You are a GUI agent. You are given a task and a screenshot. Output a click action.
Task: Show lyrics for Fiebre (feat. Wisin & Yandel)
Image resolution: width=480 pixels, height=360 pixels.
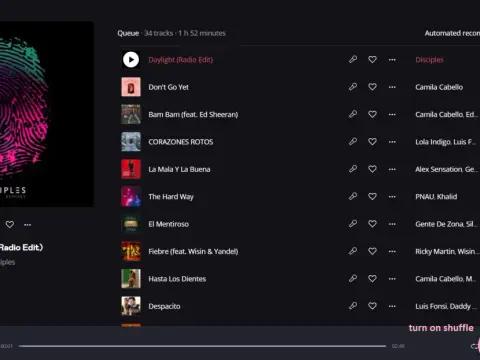coord(353,251)
